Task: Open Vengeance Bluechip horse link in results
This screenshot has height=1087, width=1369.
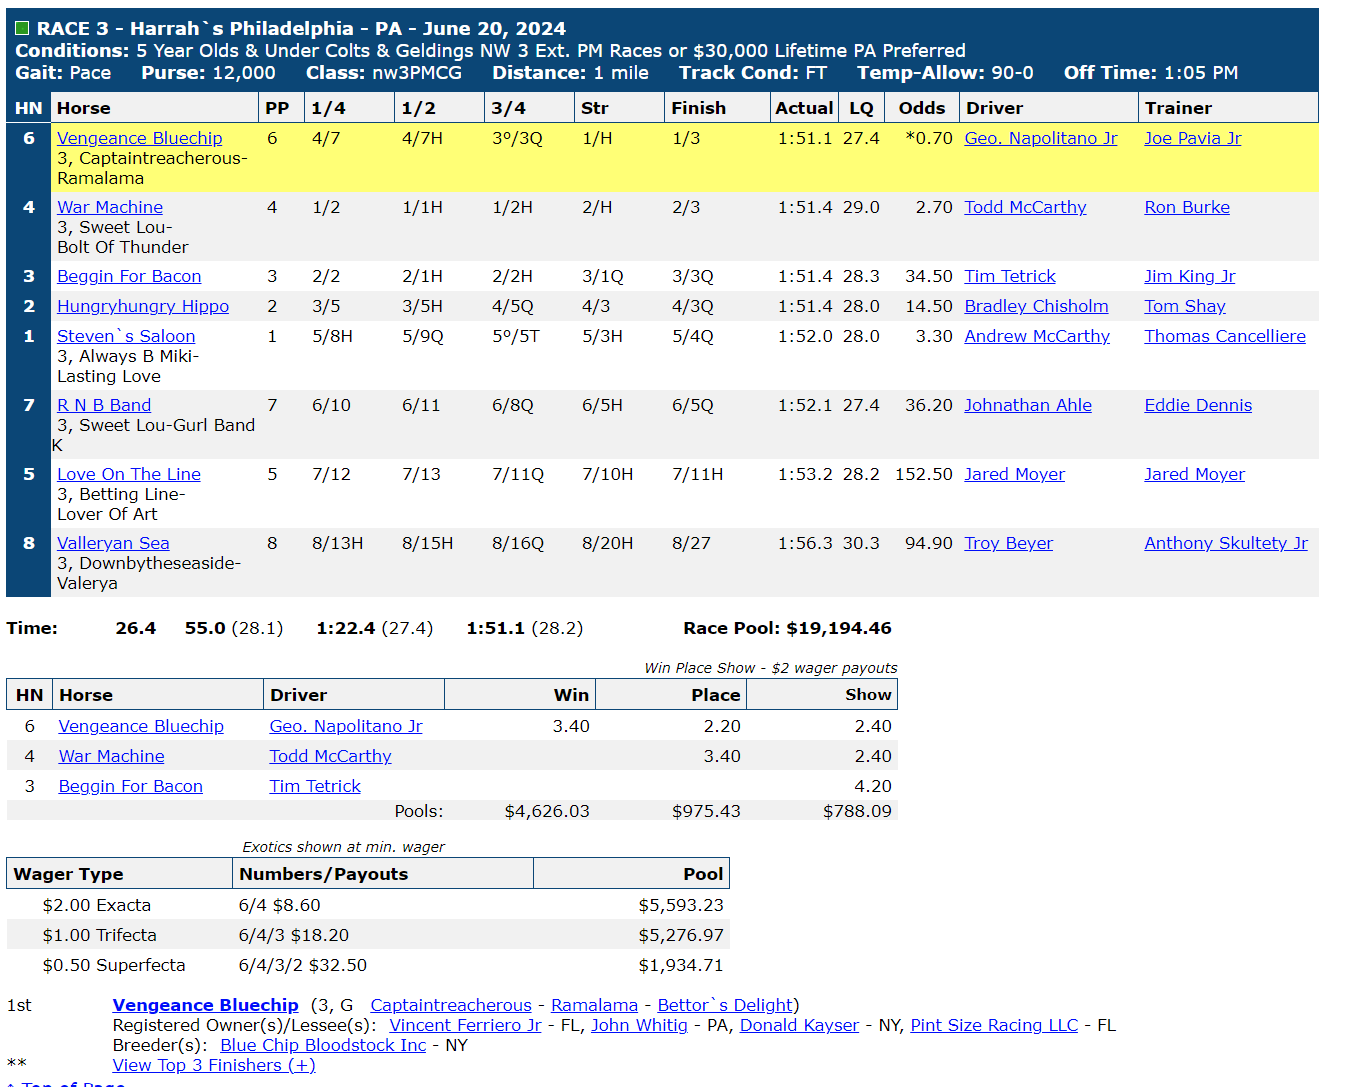Action: [x=139, y=138]
